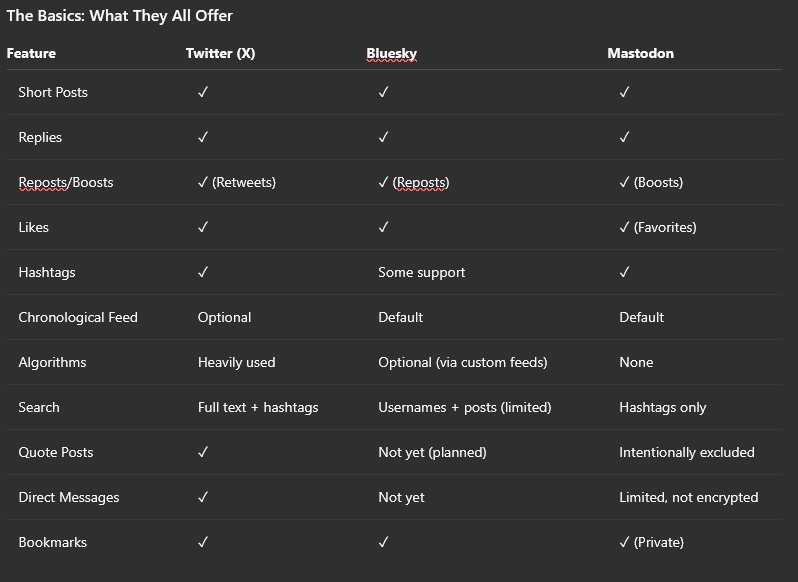The width and height of the screenshot is (798, 582).
Task: Click the Bookmarks checkmark under Bluesky
Action: (x=384, y=542)
